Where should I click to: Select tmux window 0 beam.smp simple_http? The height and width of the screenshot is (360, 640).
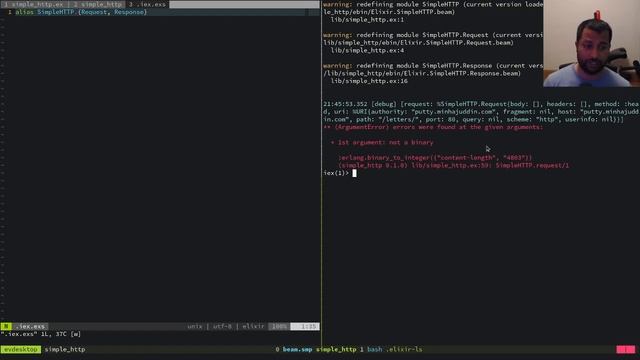(316, 349)
